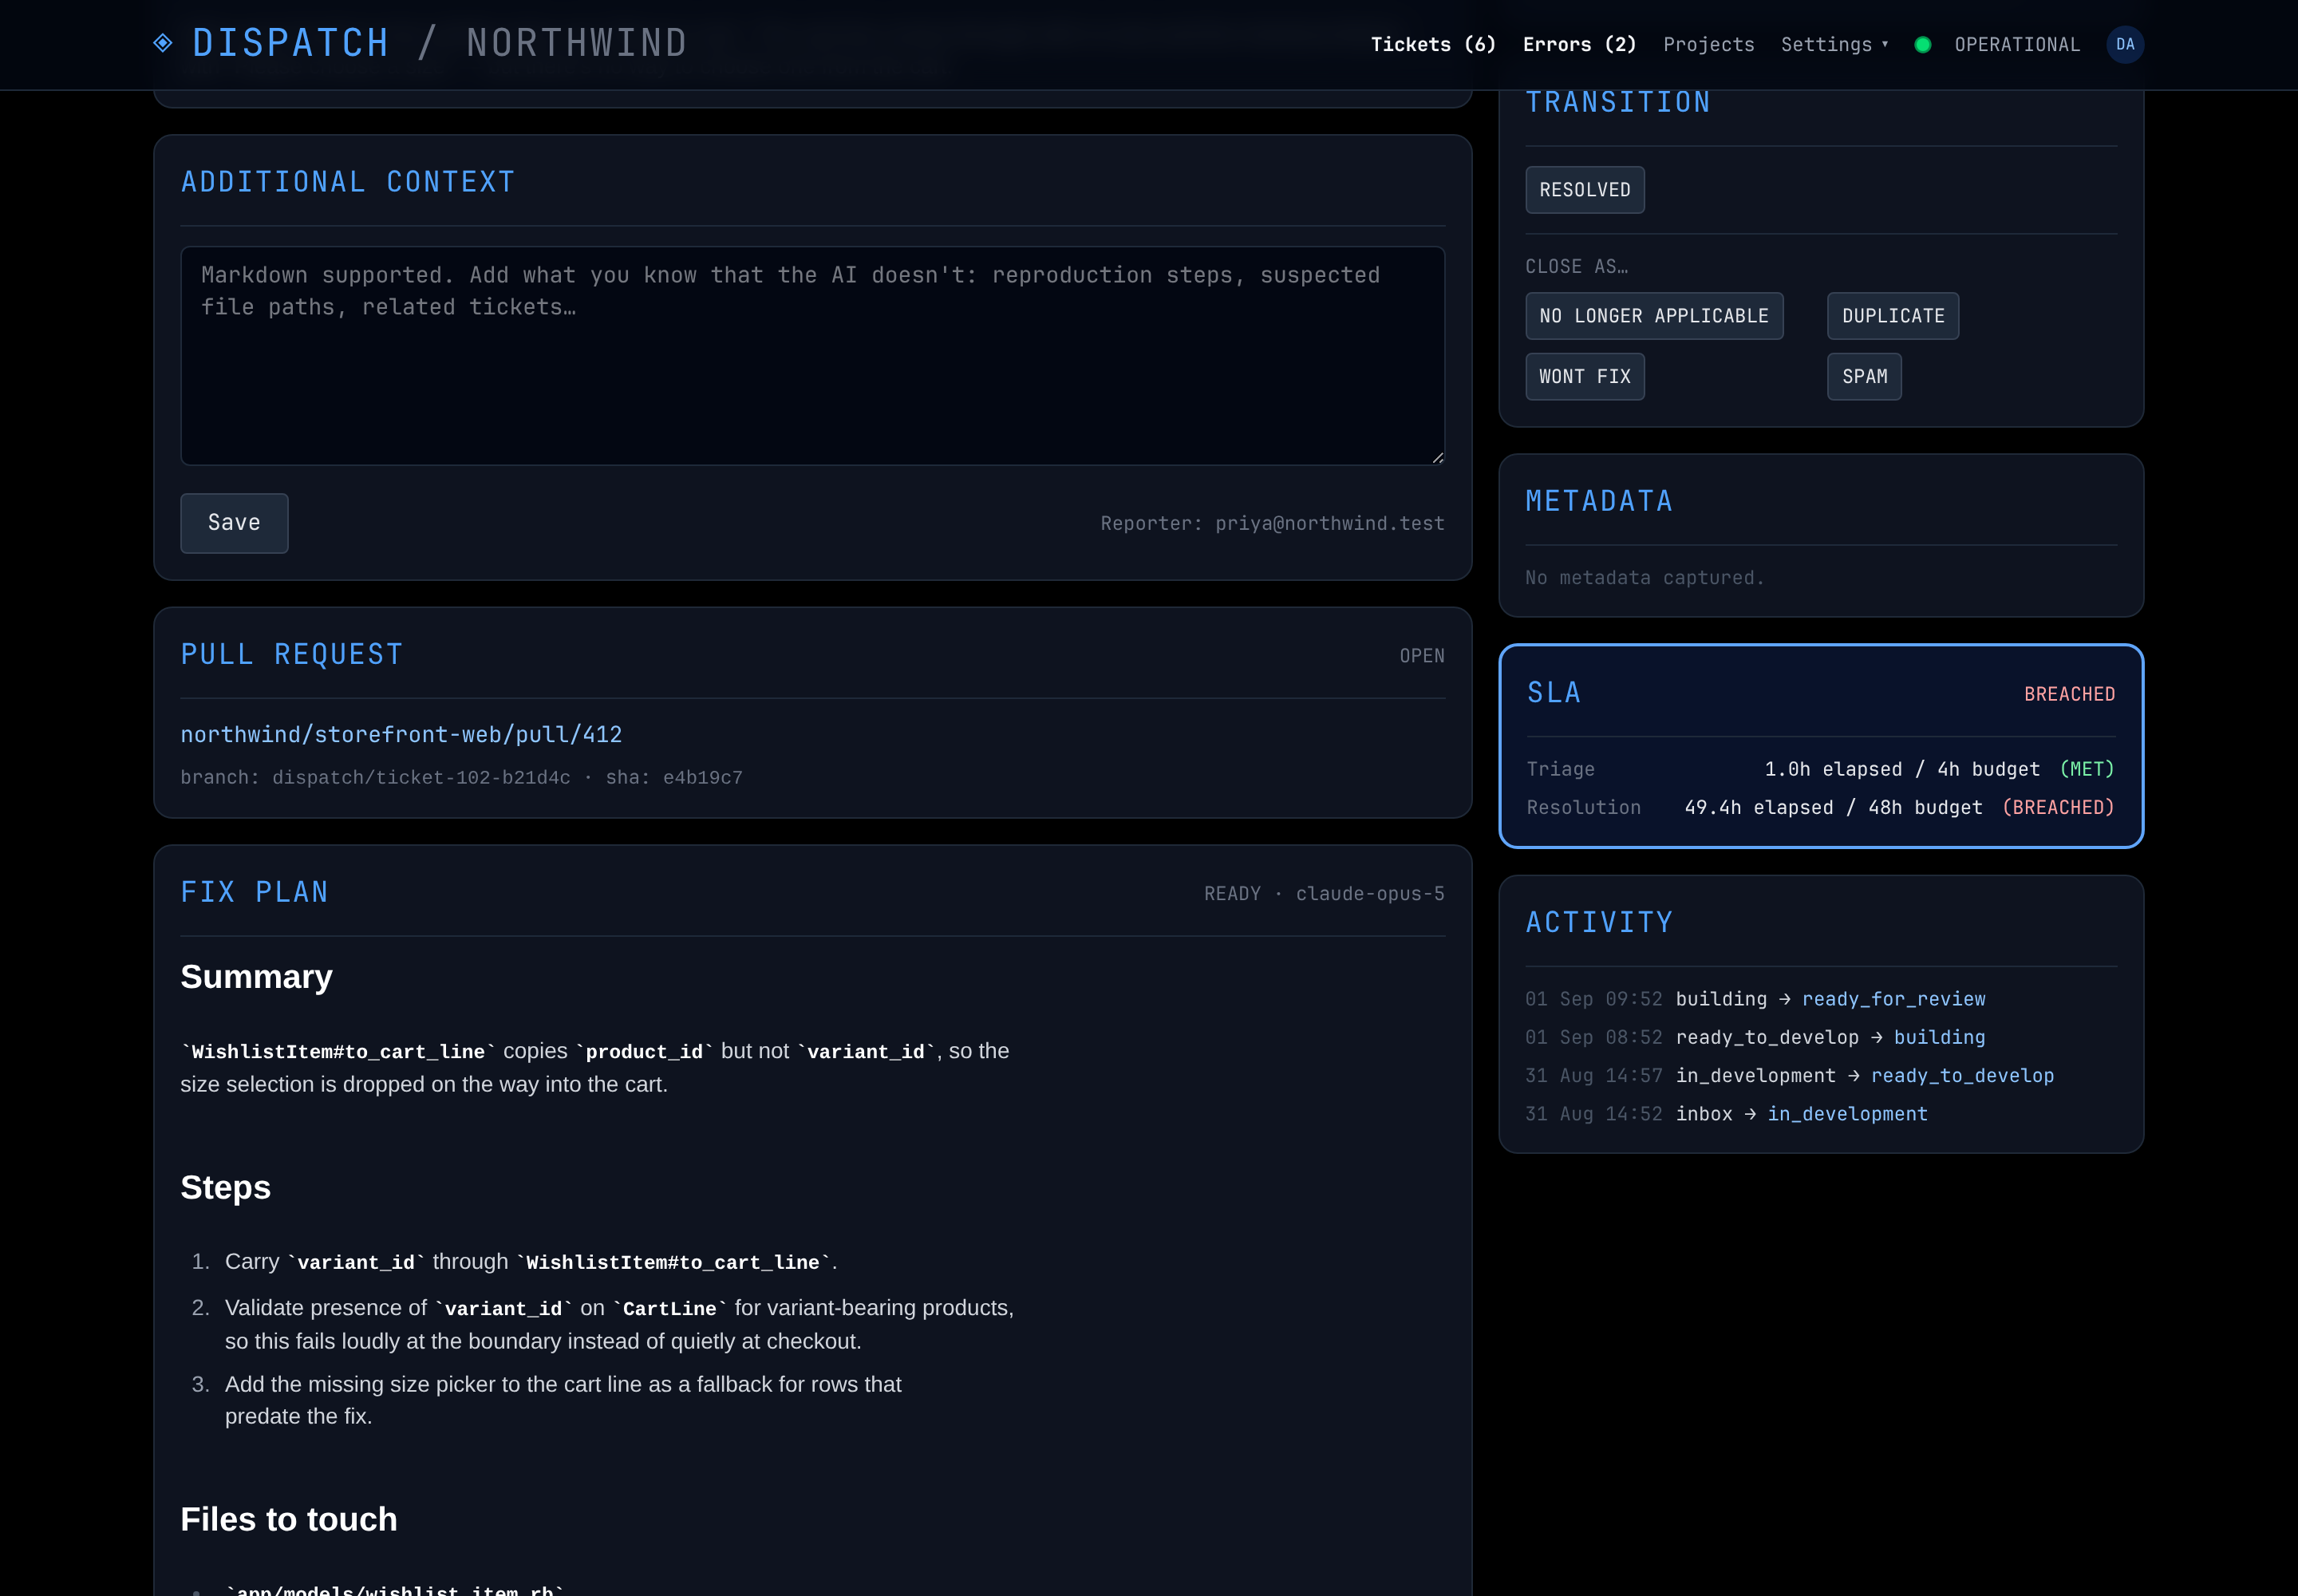Click step 2 about validating variant_id
Viewport: 2298px width, 1596px height.
619,1325
